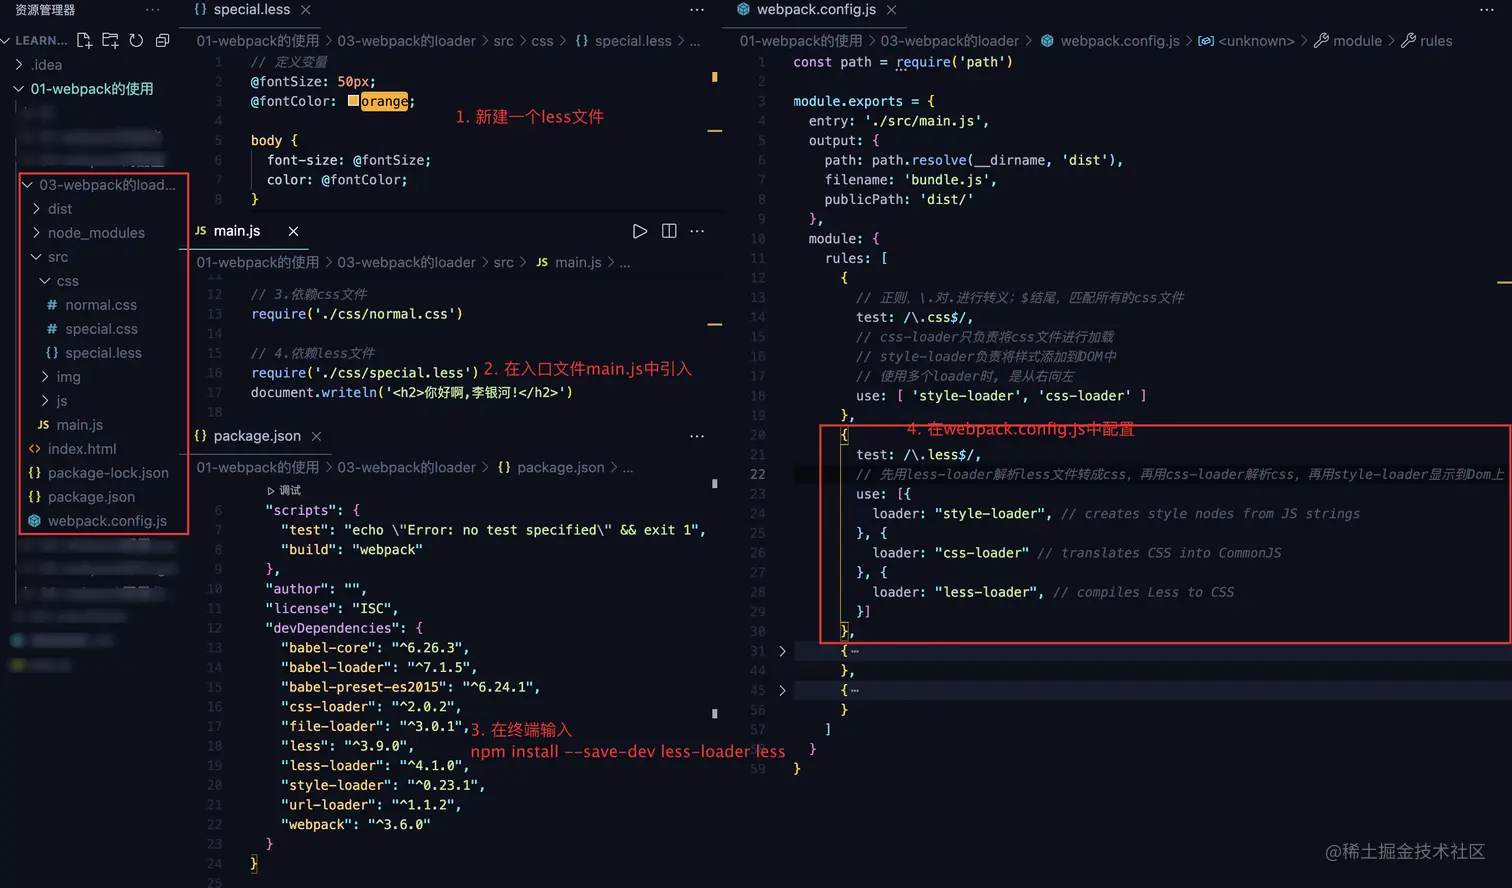Image resolution: width=1512 pixels, height=888 pixels.
Task: Click the 调试 debug code lens in package.json
Action: tap(284, 491)
